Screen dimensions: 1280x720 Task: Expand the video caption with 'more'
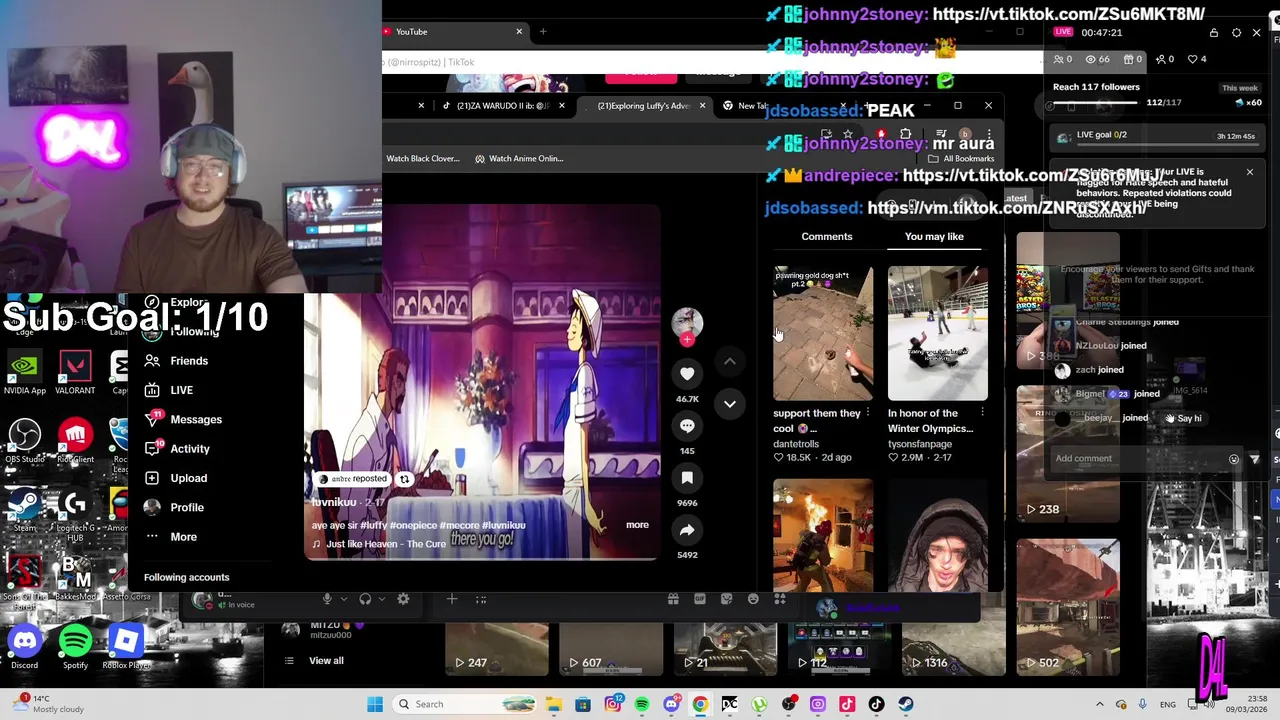coord(637,524)
